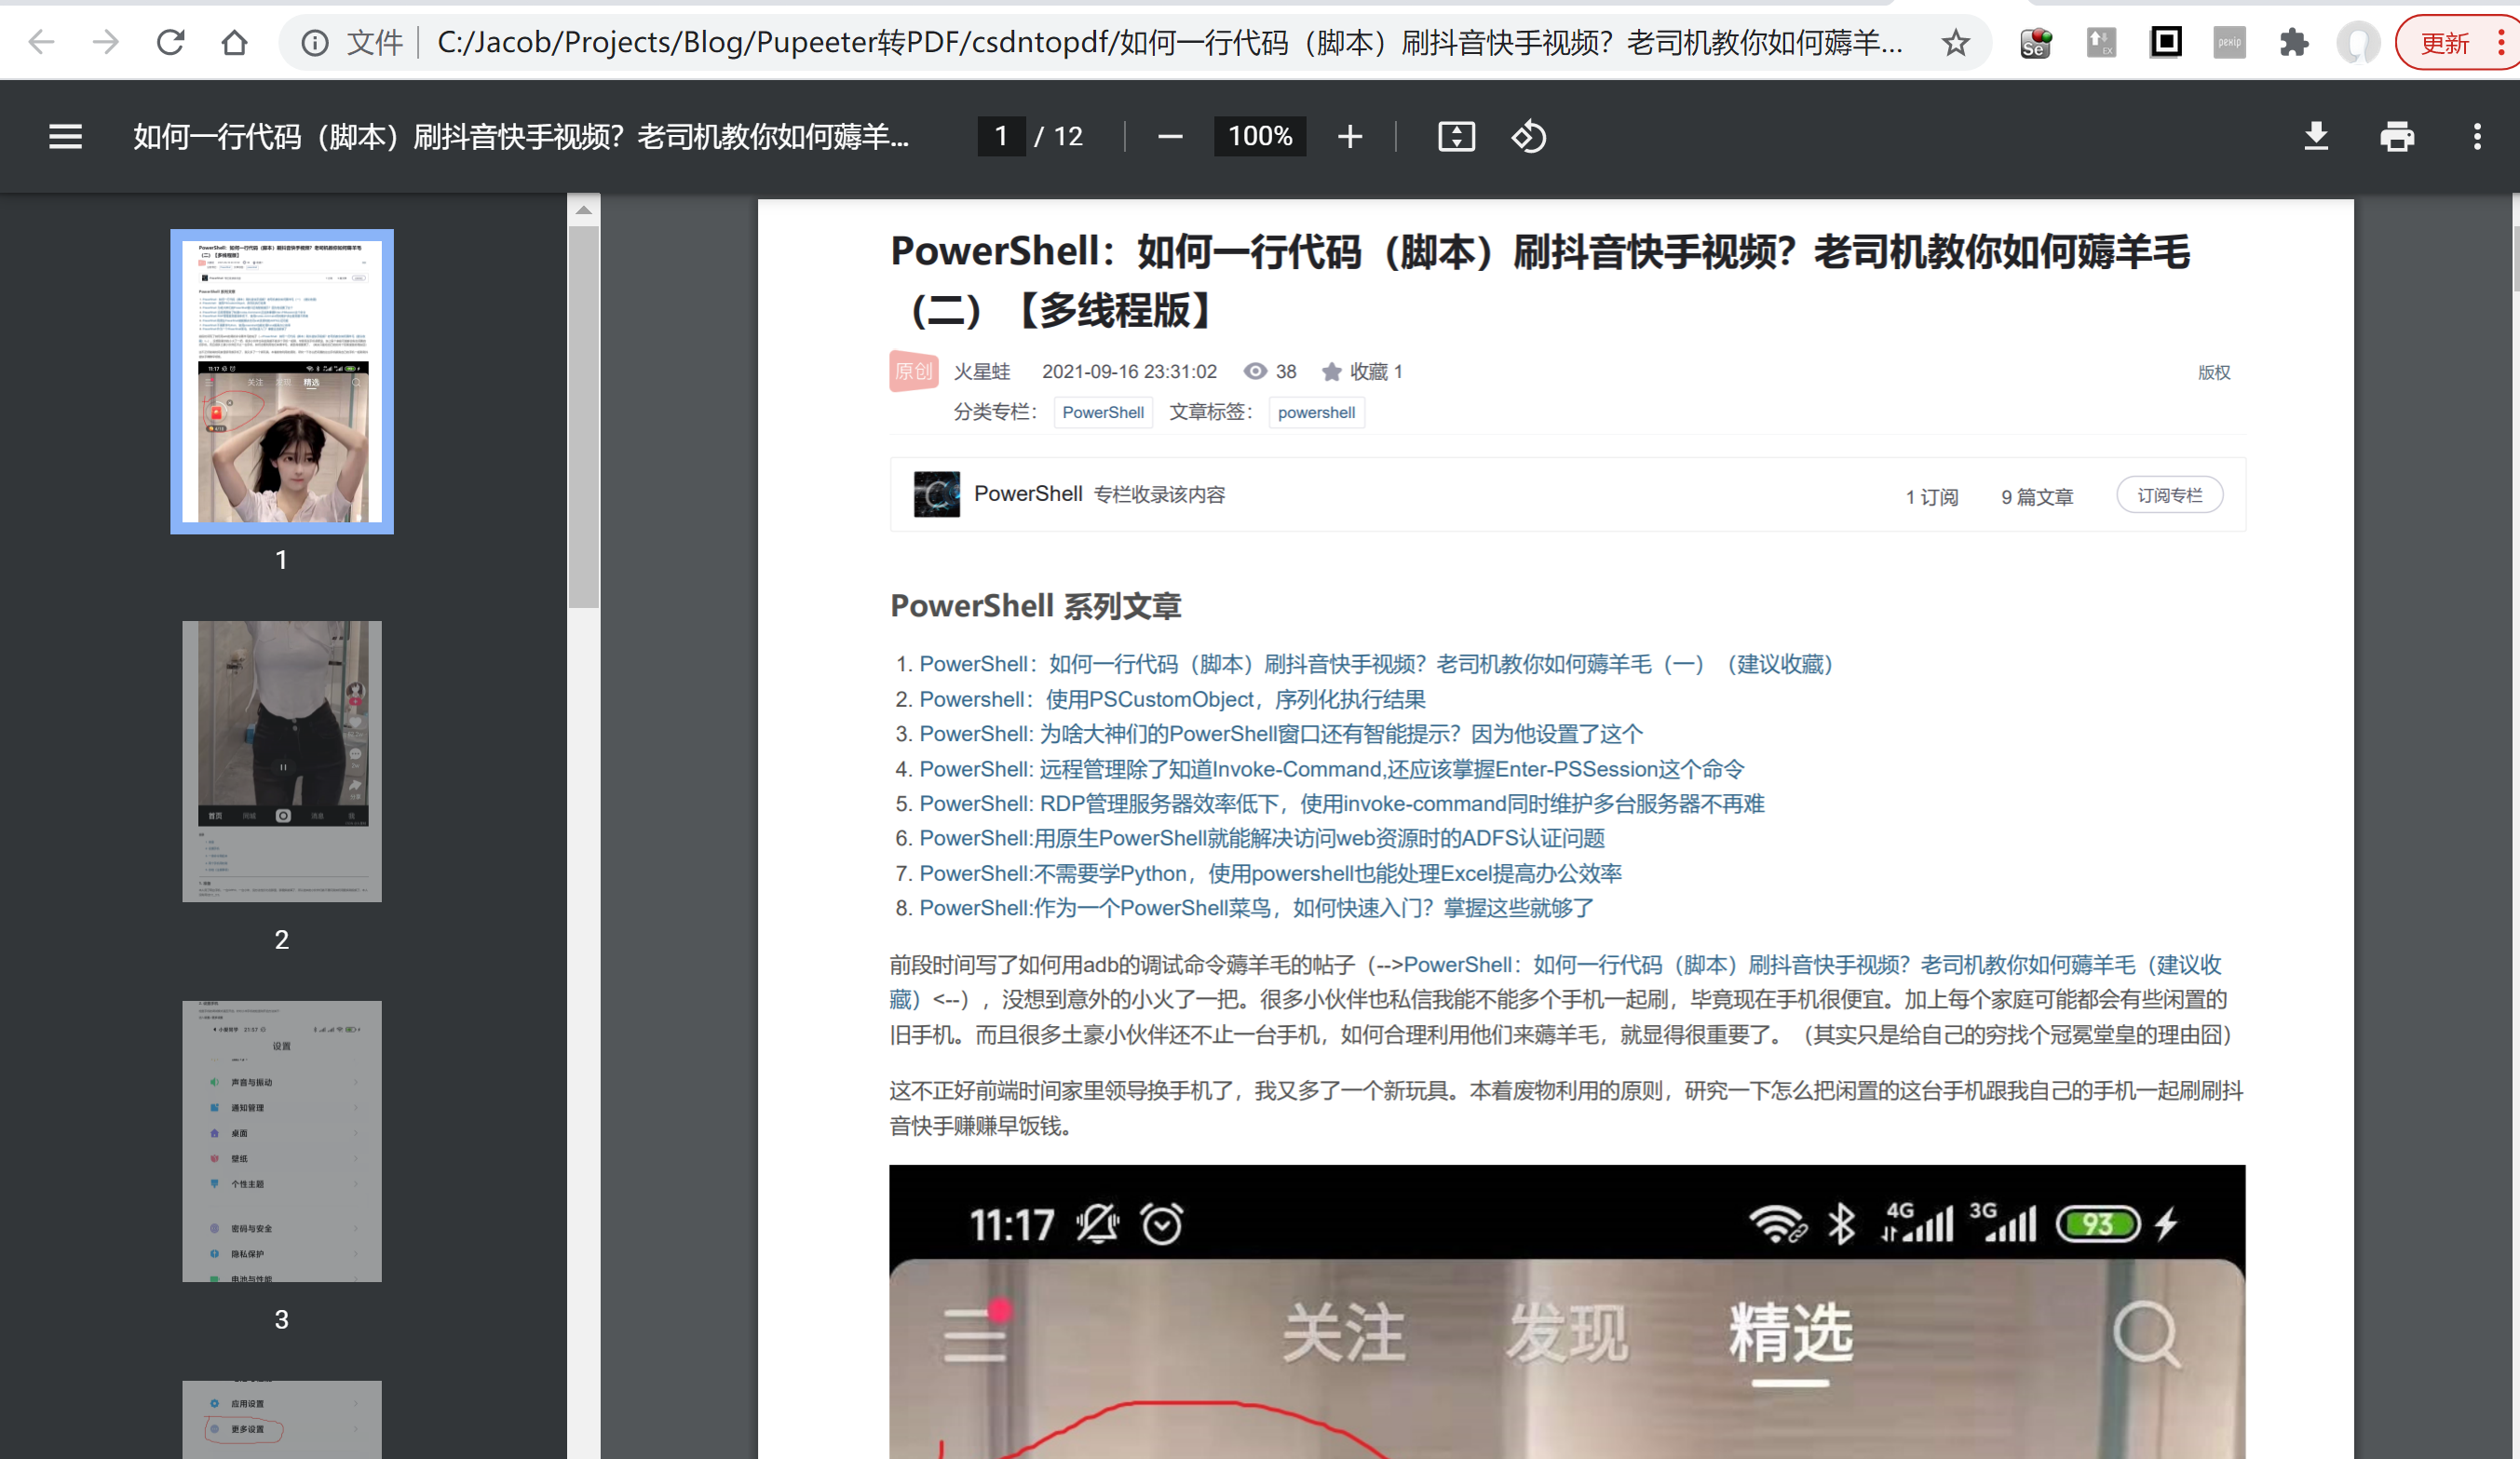The width and height of the screenshot is (2520, 1459).
Task: Open the browser home page
Action: coord(234,42)
